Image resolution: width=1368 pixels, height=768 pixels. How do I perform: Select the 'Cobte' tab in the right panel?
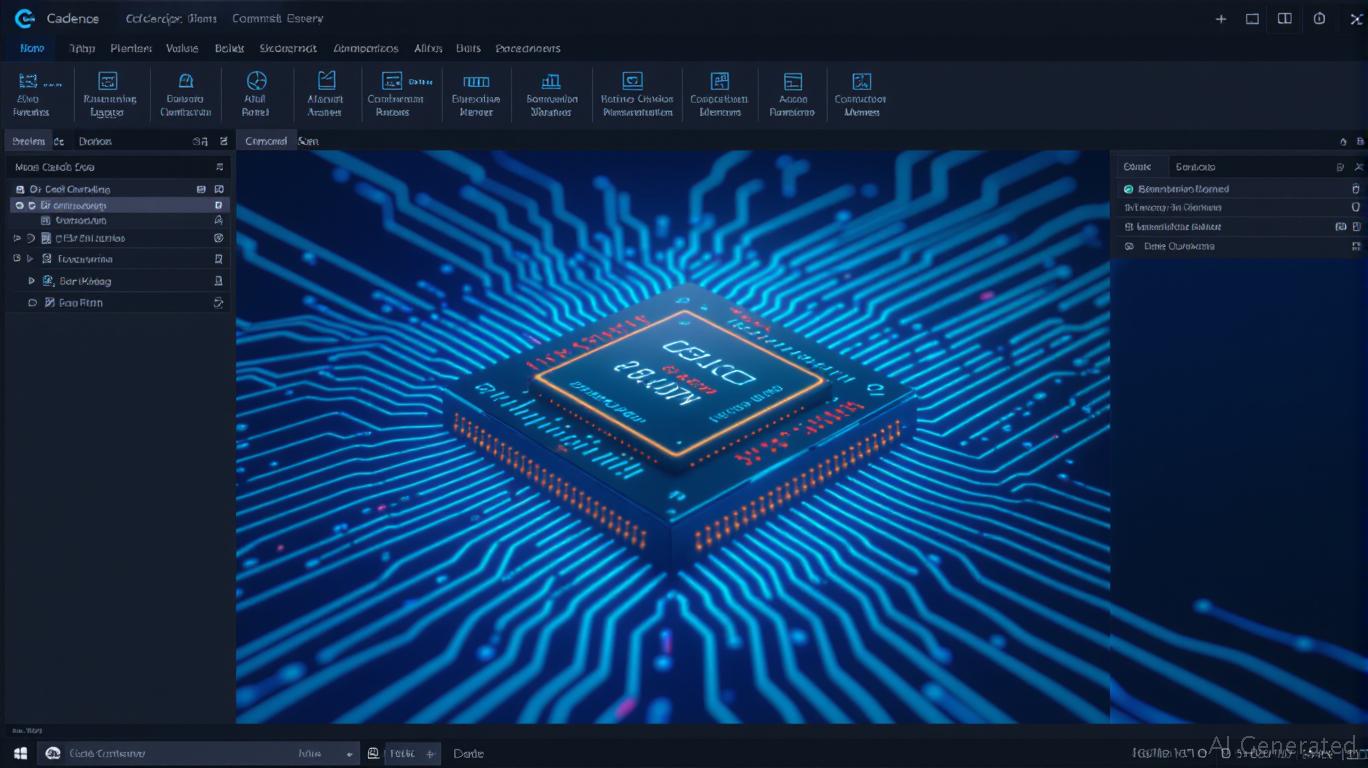click(x=1137, y=167)
